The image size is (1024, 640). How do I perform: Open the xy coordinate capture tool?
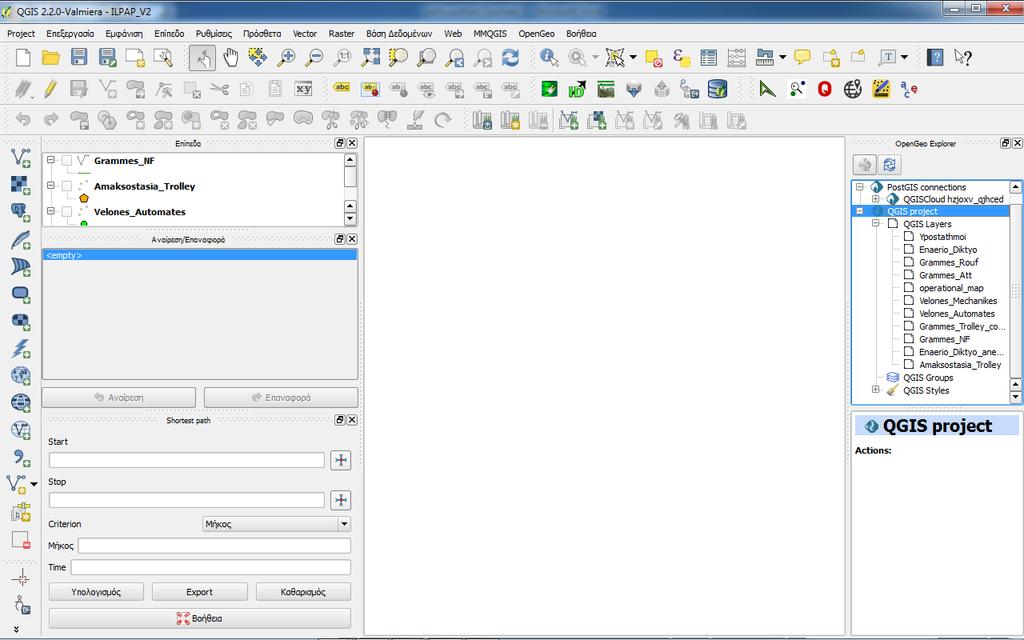tap(304, 89)
